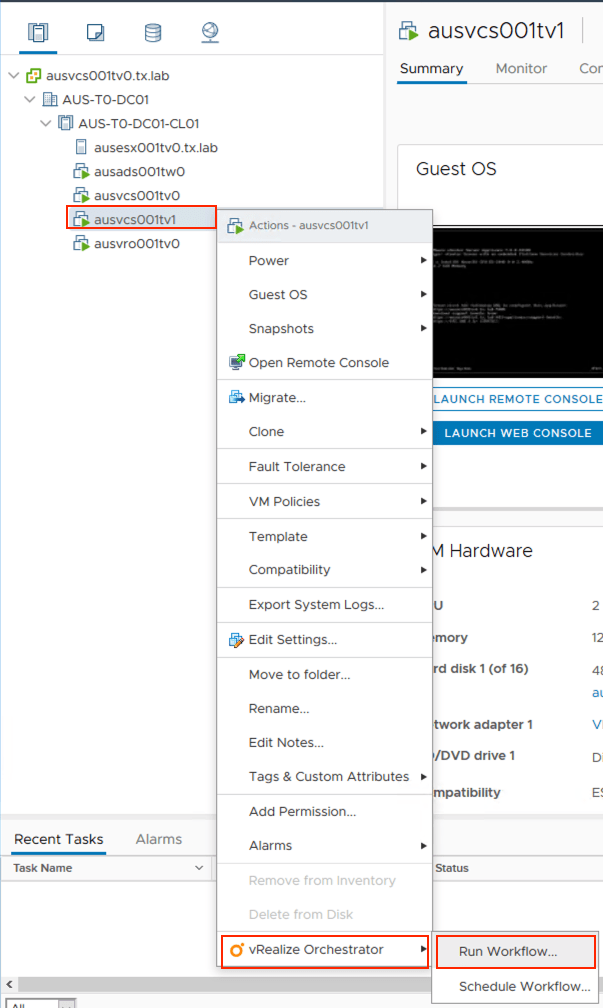The height and width of the screenshot is (1008, 603).
Task: Open the Storage inventory view icon
Action: click(152, 33)
